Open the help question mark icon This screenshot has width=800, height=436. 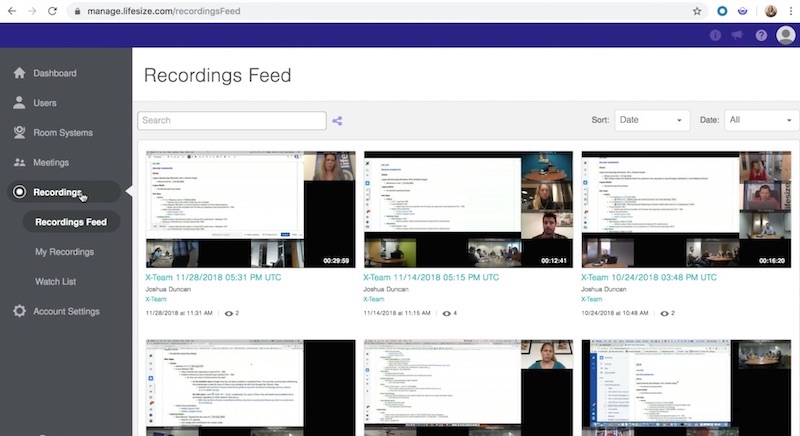761,35
